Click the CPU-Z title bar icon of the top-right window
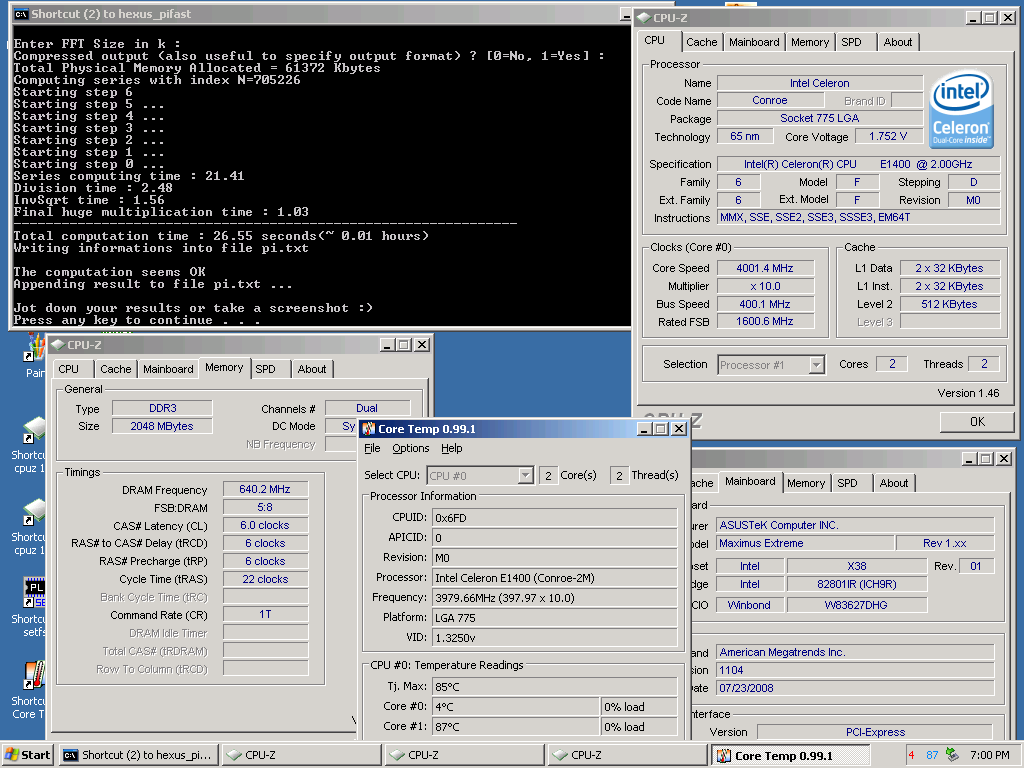1024x768 pixels. coord(644,18)
